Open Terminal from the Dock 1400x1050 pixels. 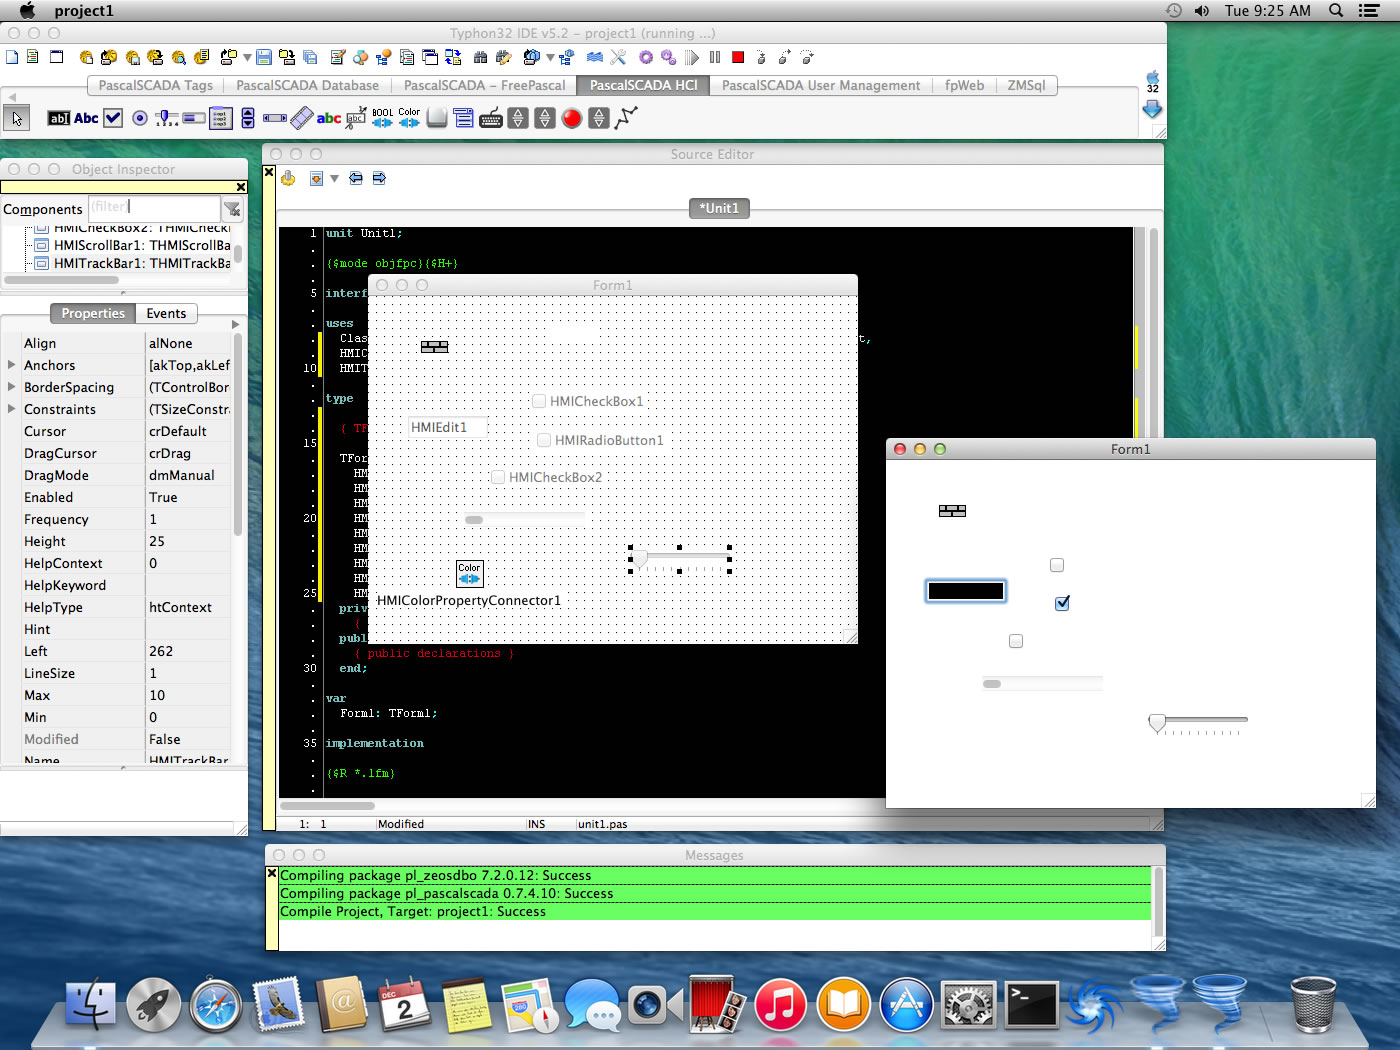tap(1031, 1004)
